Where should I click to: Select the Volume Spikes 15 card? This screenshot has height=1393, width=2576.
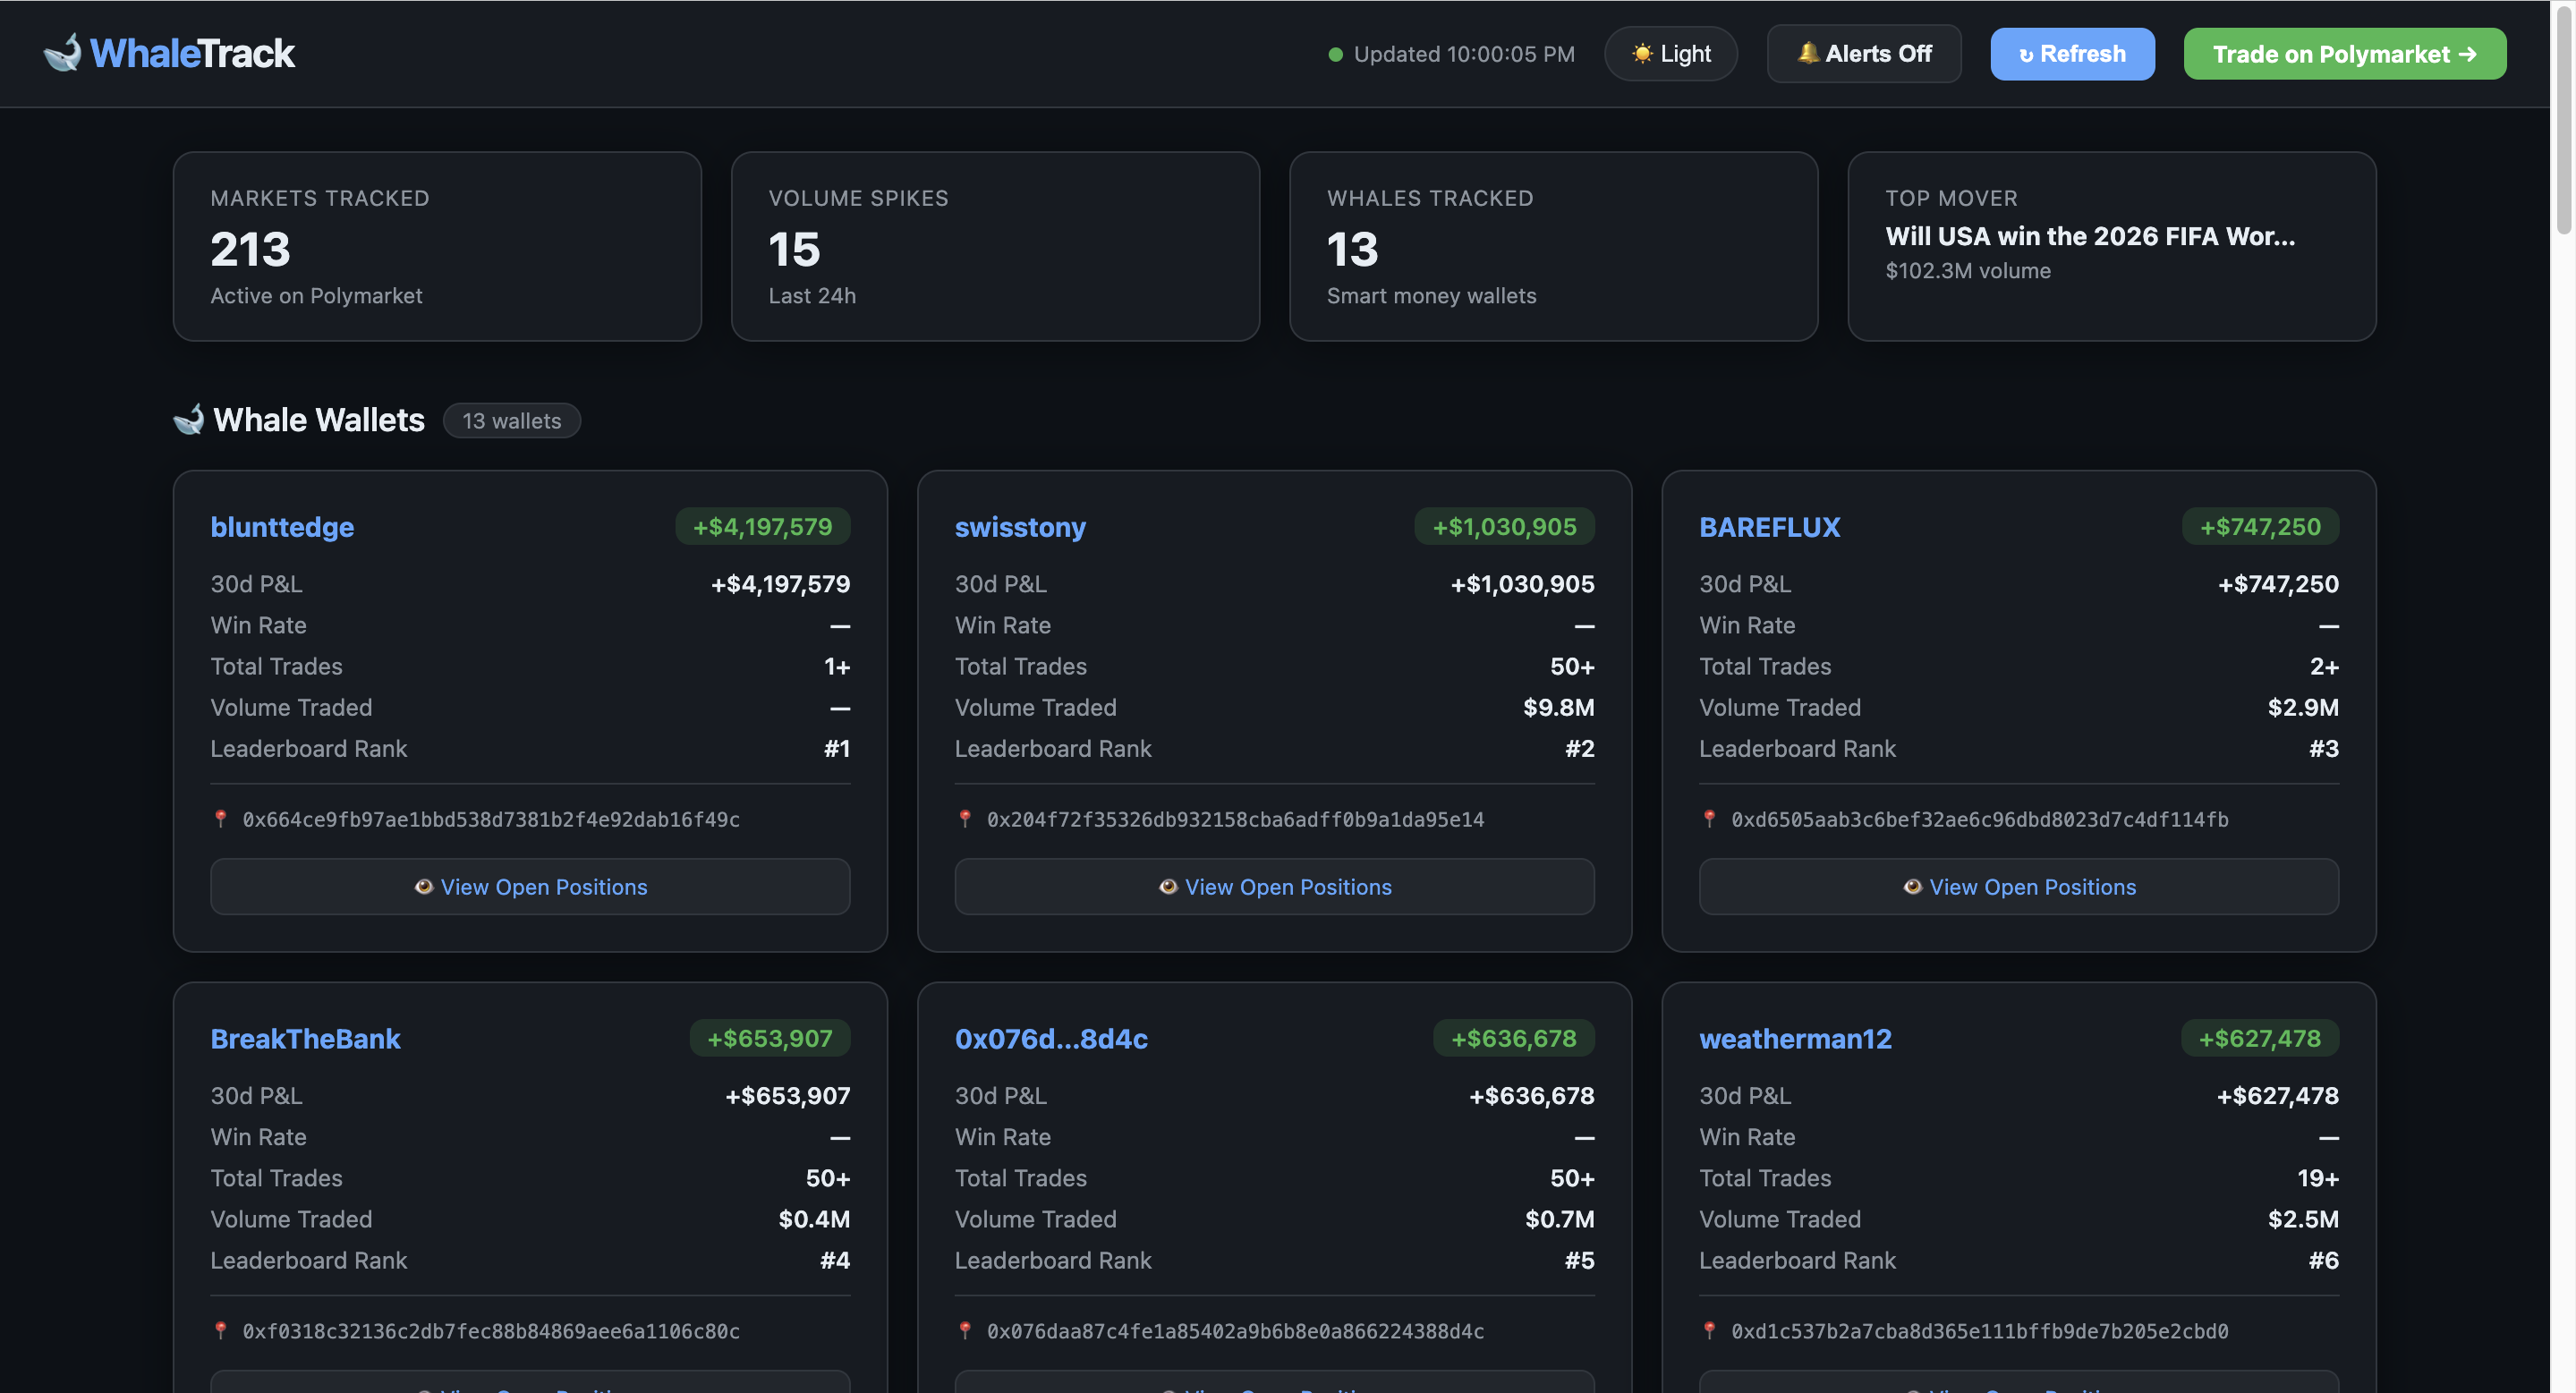(995, 246)
